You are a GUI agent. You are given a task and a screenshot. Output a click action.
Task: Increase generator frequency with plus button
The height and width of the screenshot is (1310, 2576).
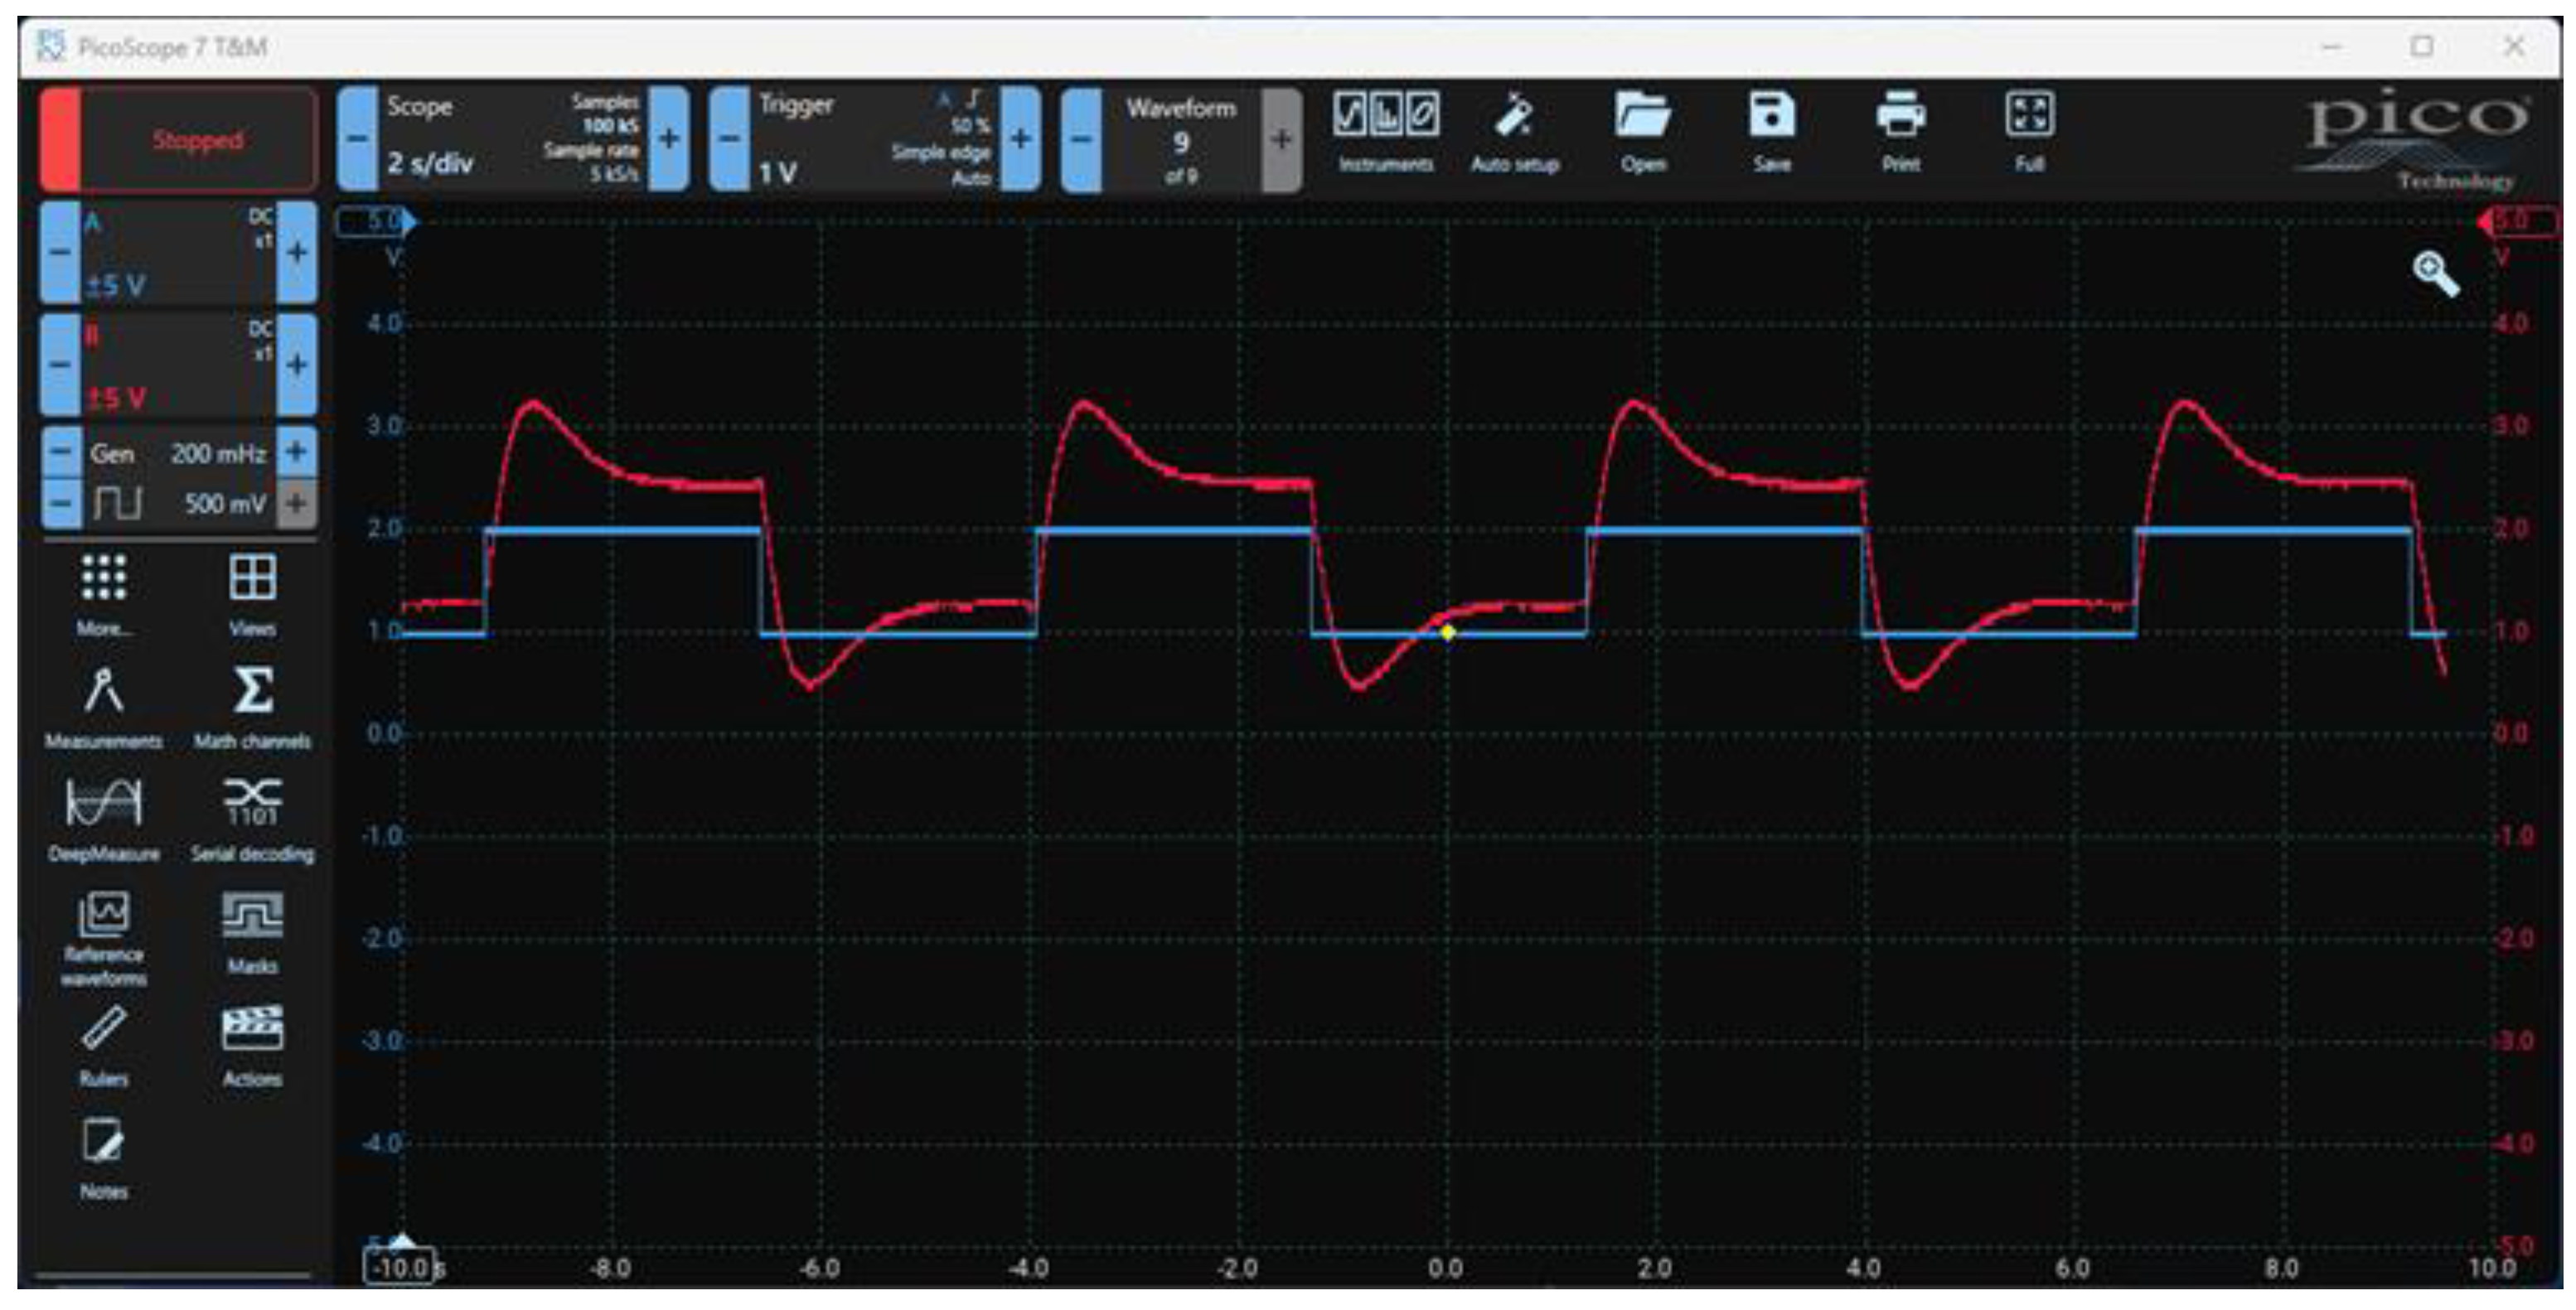pyautogui.click(x=296, y=452)
